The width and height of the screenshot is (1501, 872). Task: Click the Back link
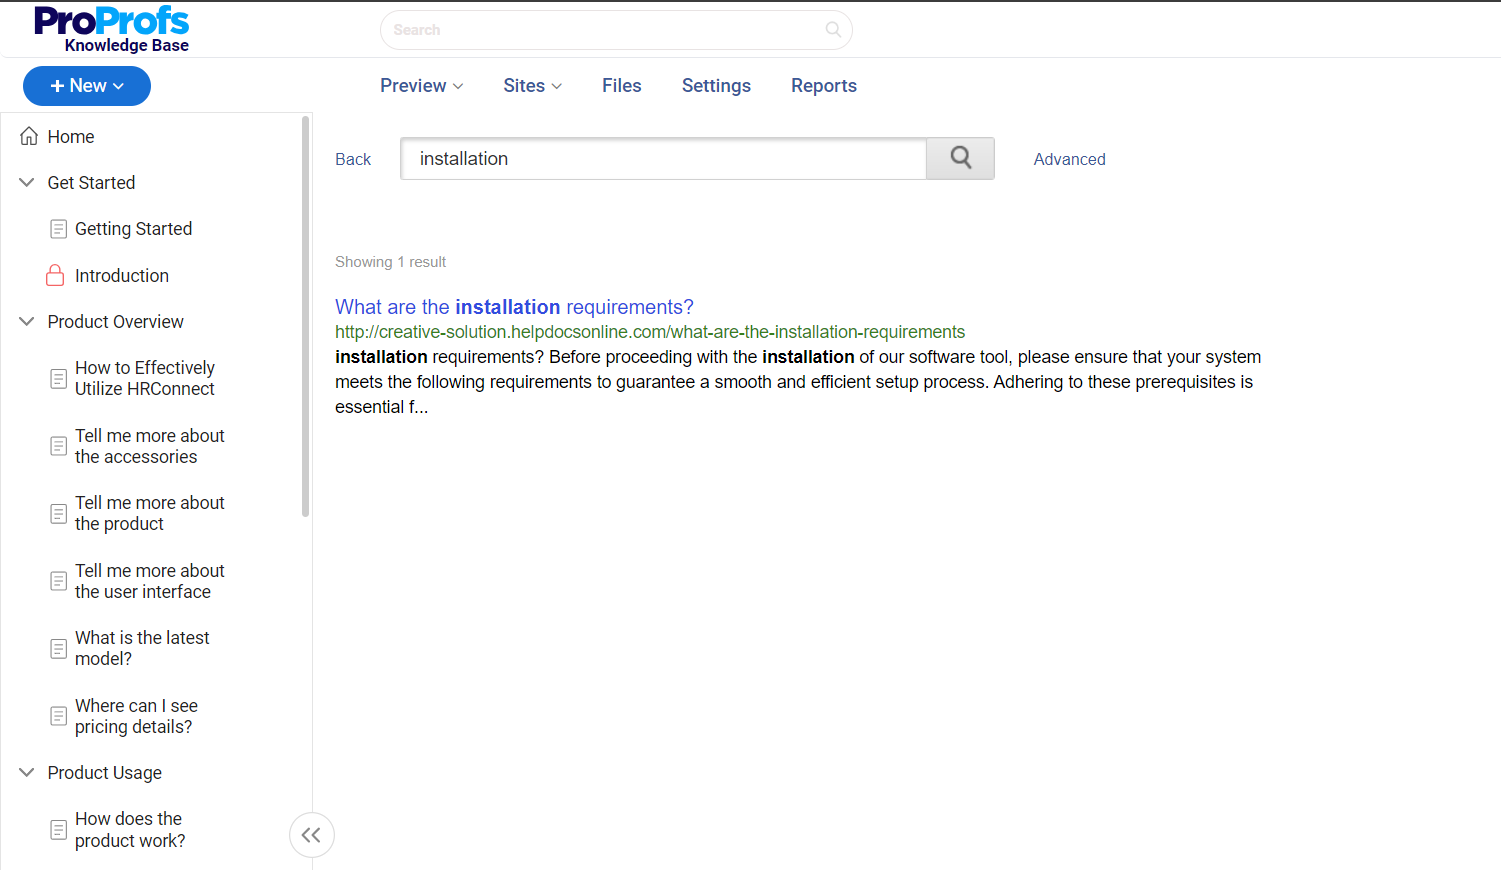[353, 159]
